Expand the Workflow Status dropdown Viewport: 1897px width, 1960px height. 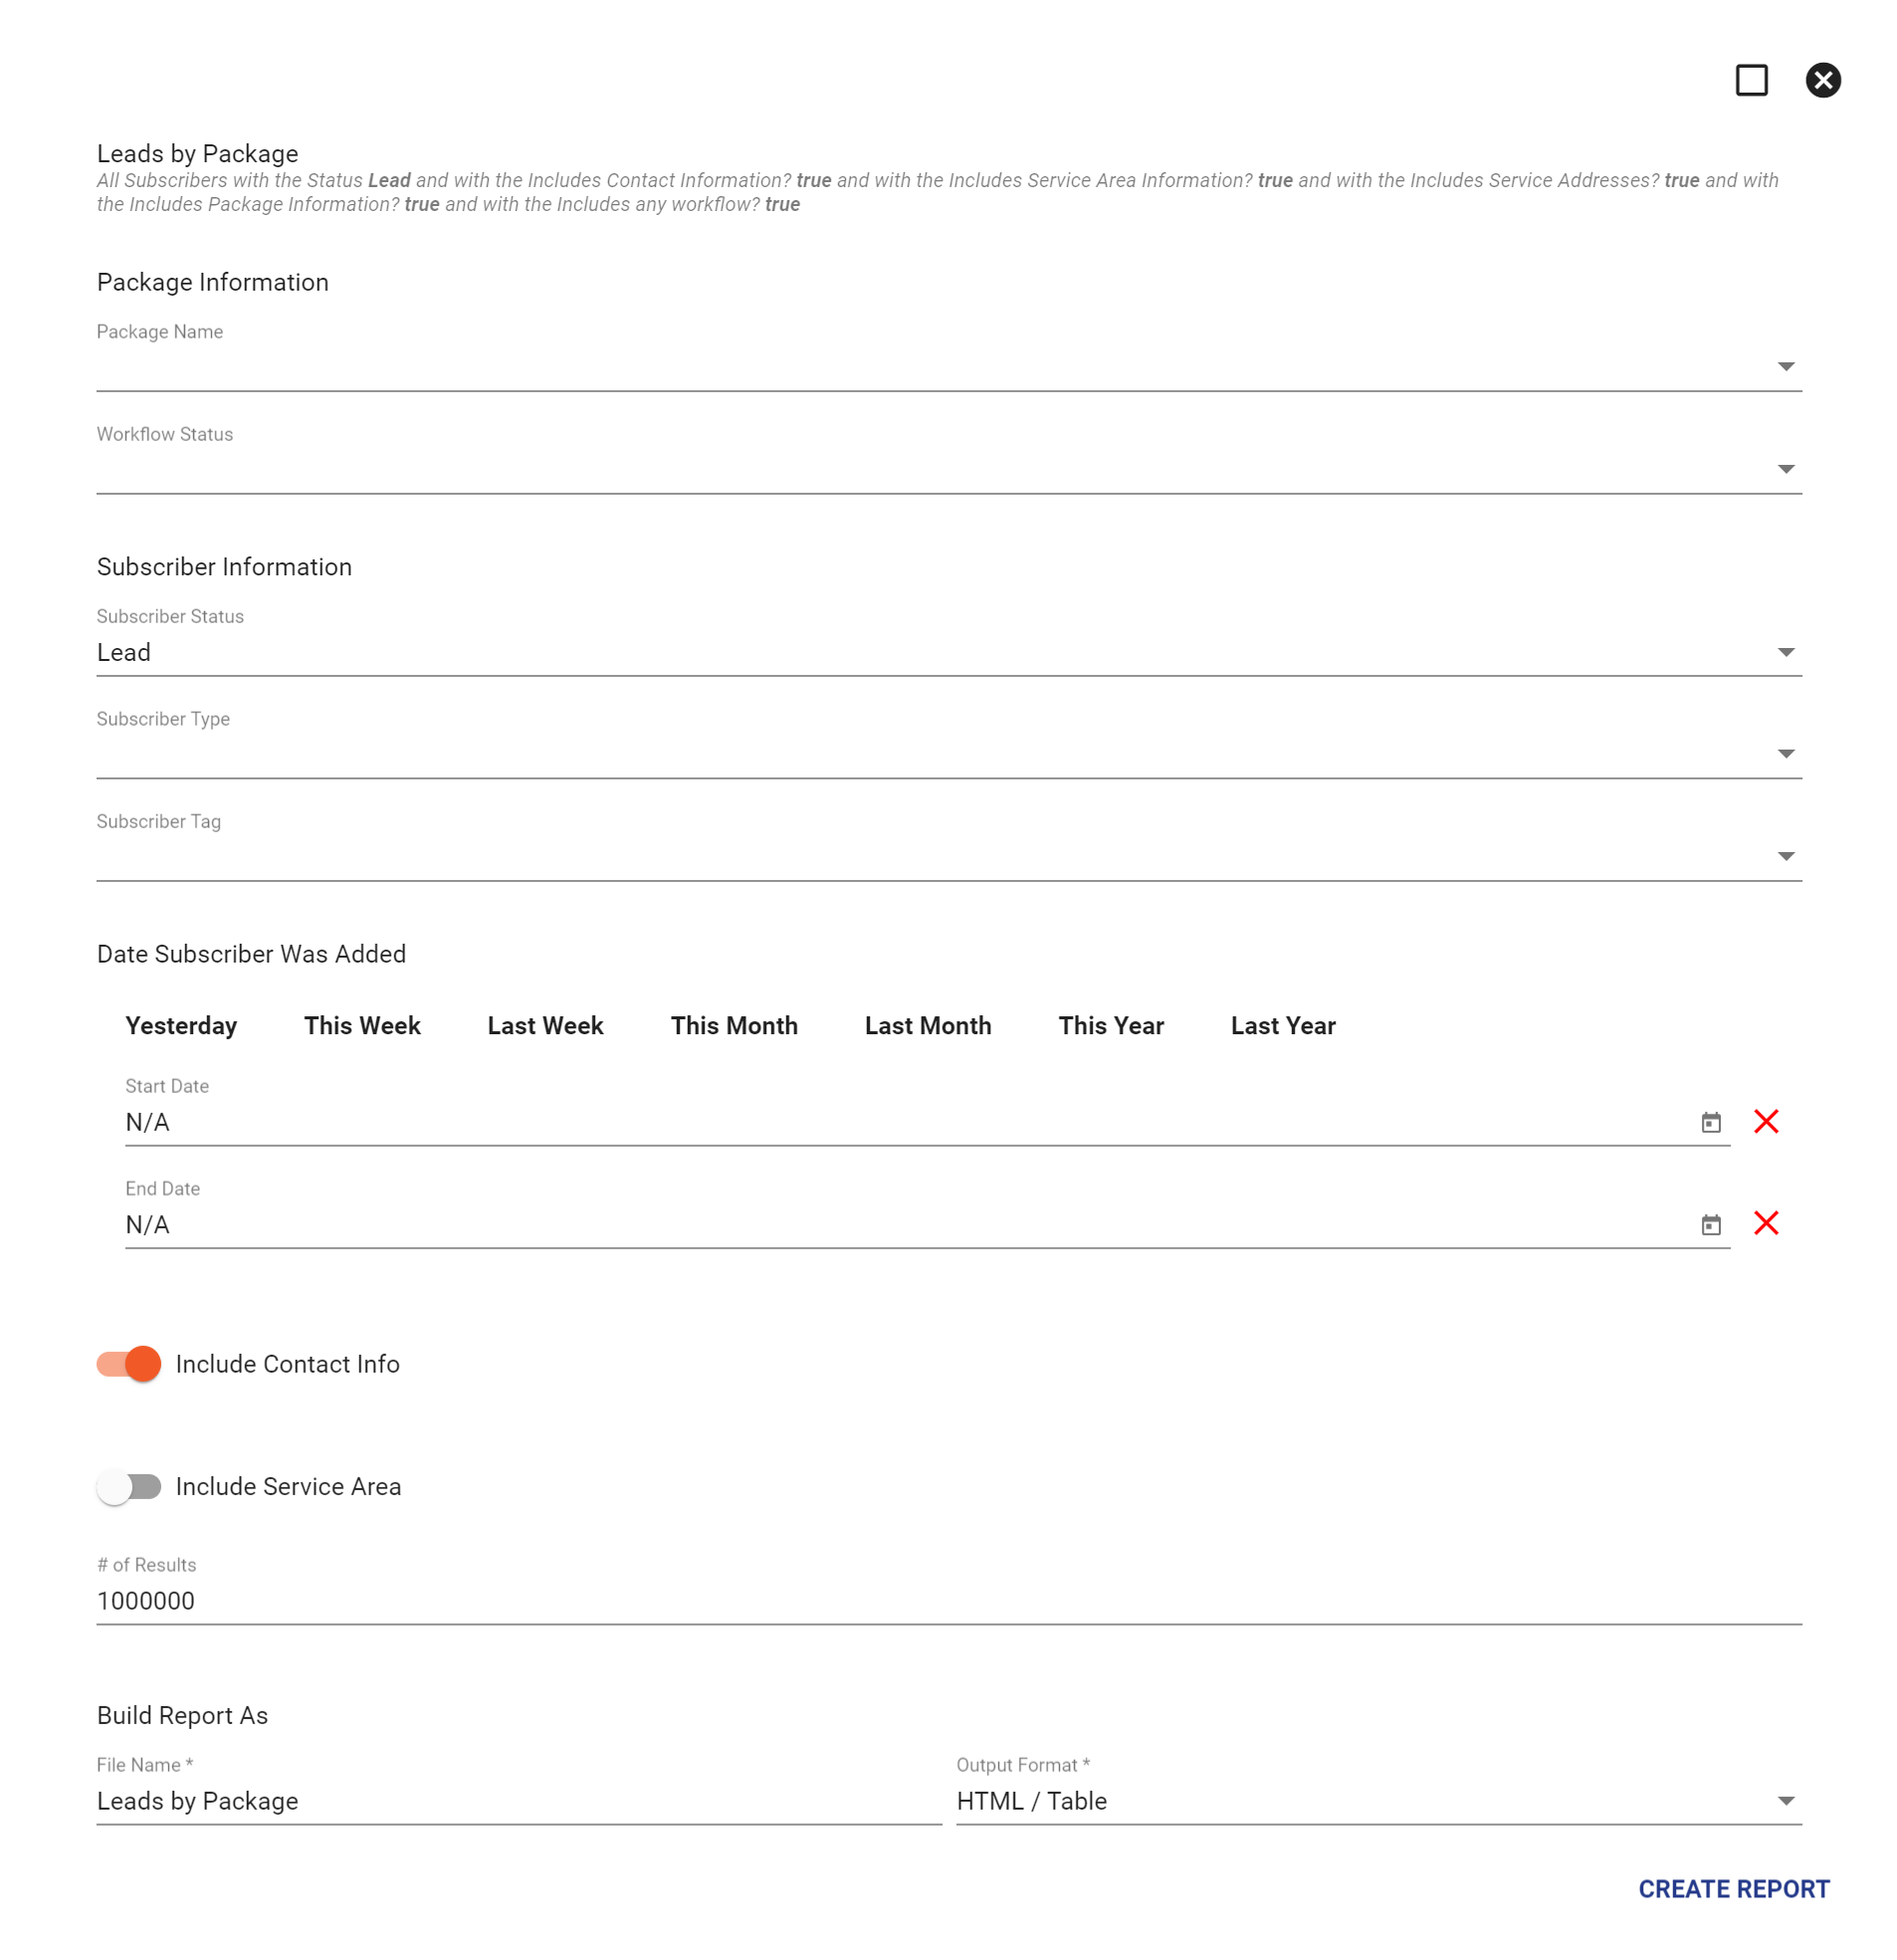click(948, 469)
